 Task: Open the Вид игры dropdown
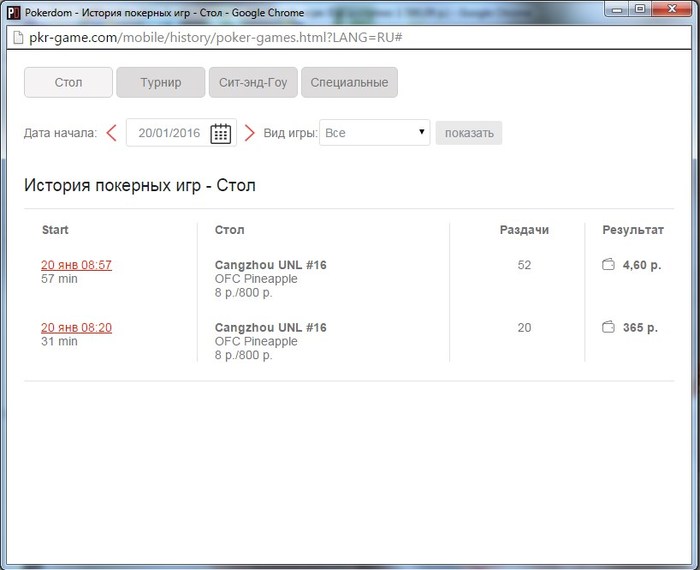[x=375, y=133]
